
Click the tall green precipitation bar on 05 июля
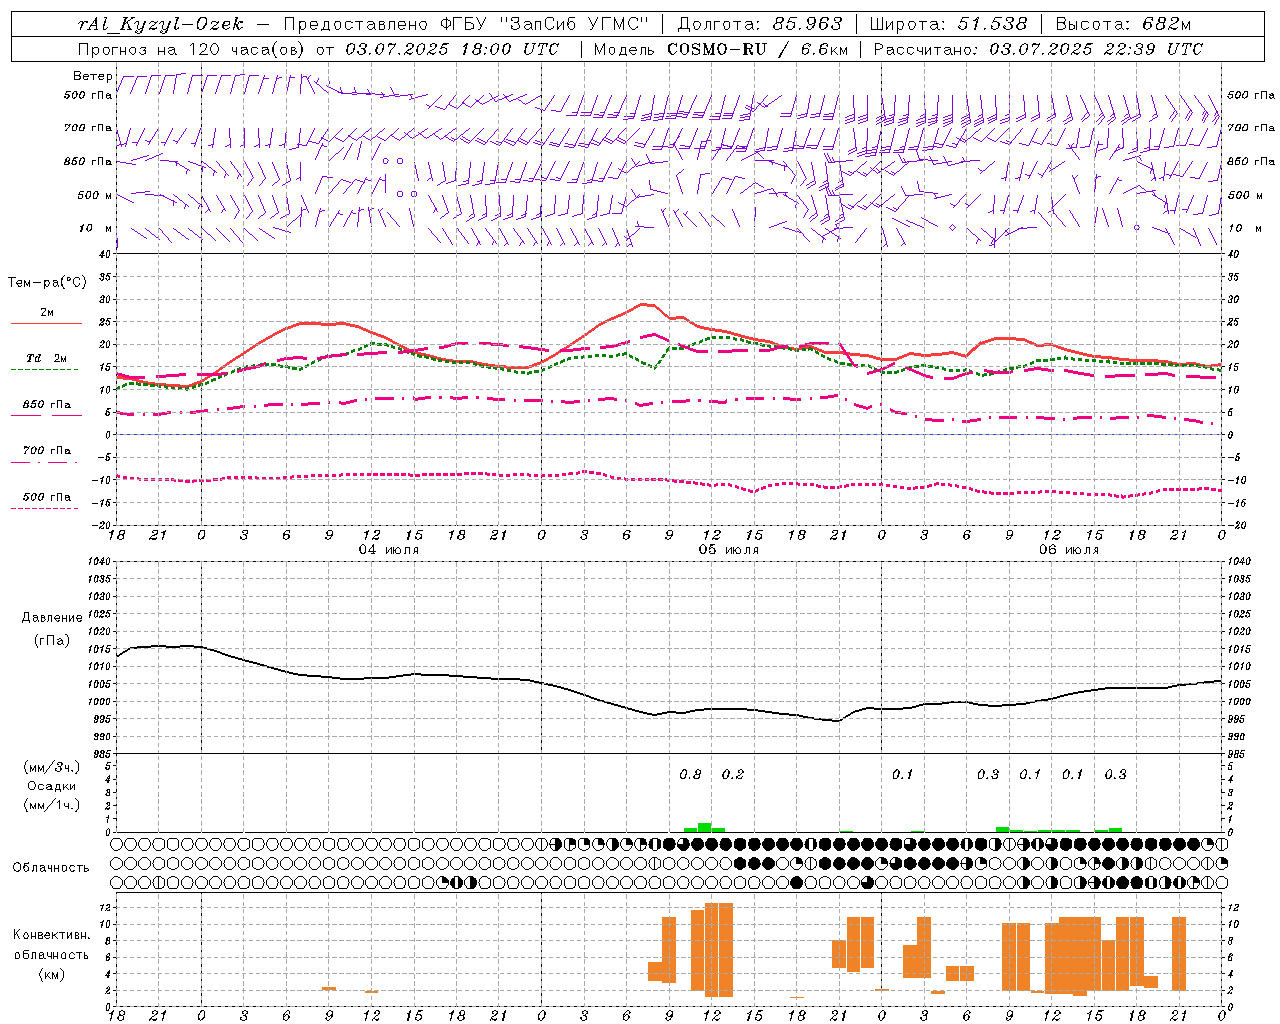click(x=704, y=827)
